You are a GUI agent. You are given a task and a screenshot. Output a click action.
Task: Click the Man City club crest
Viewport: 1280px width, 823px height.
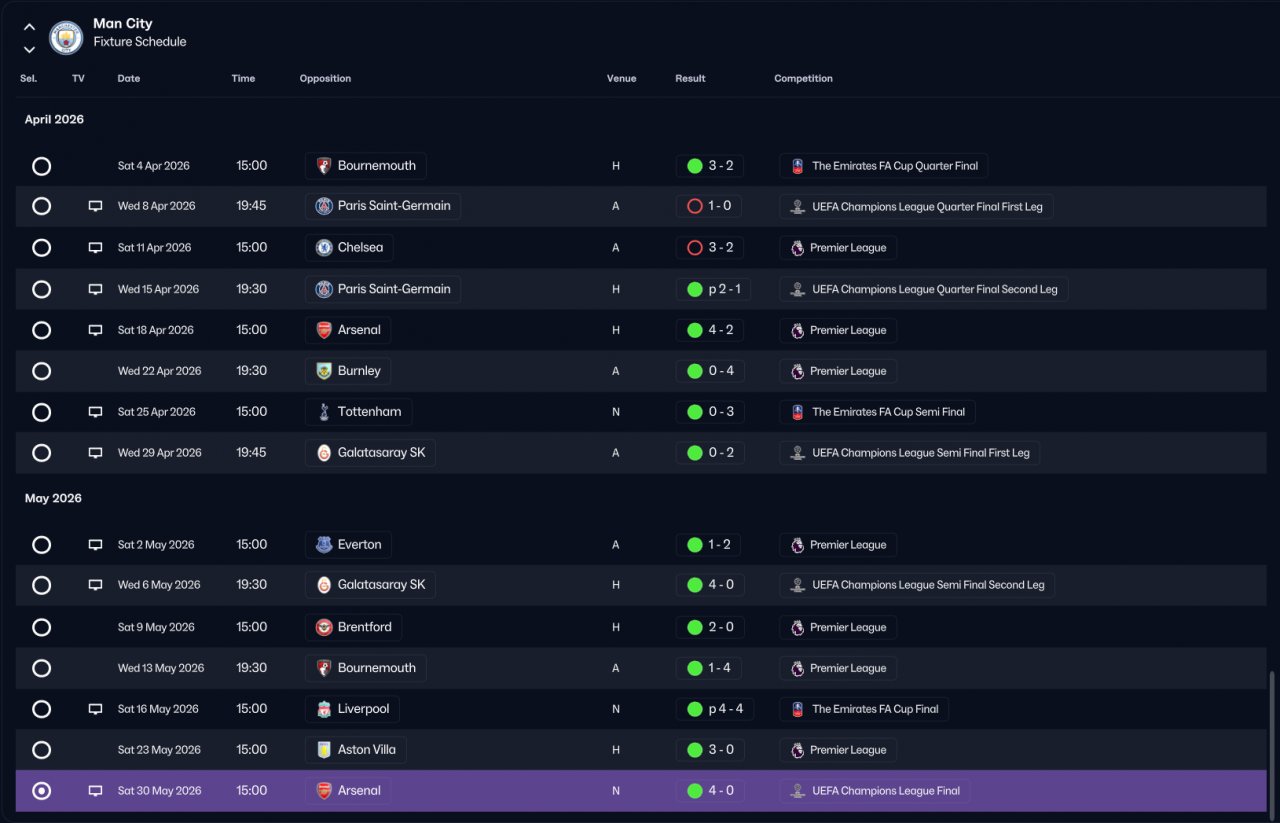[x=66, y=37]
